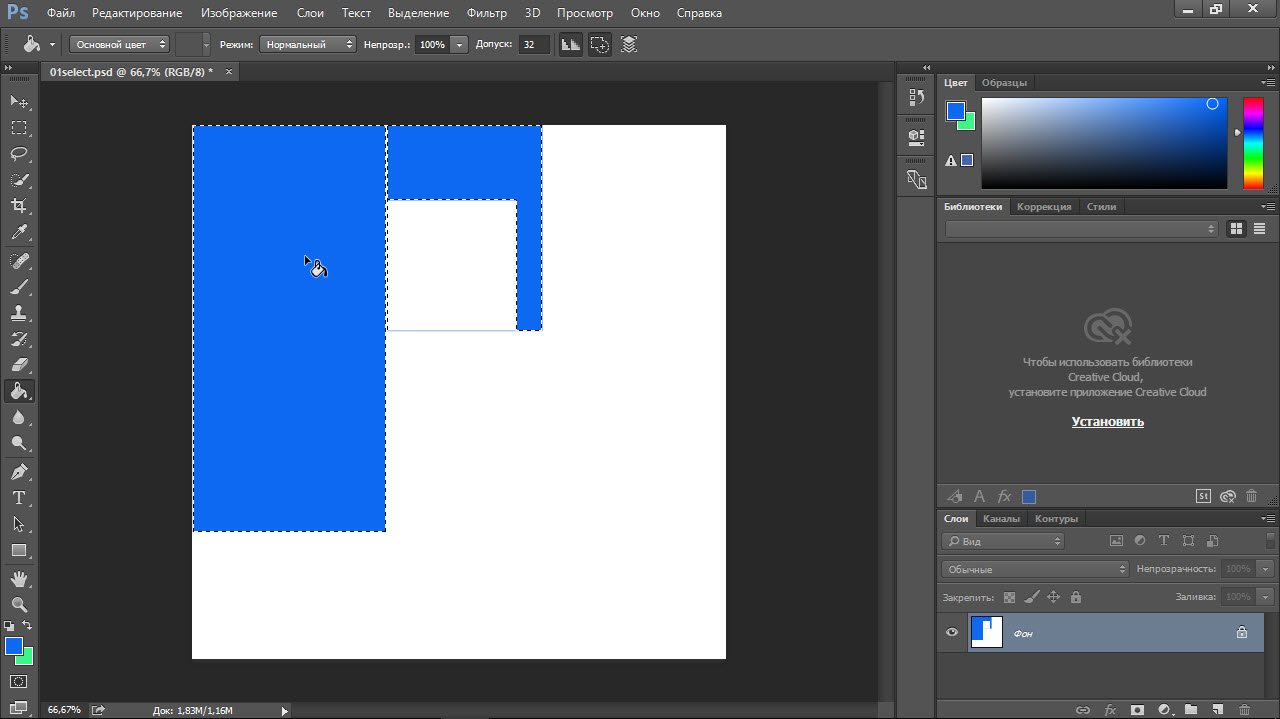Image resolution: width=1280 pixels, height=719 pixels.
Task: Open the Основной цвет fill source dropdown
Action: (119, 45)
